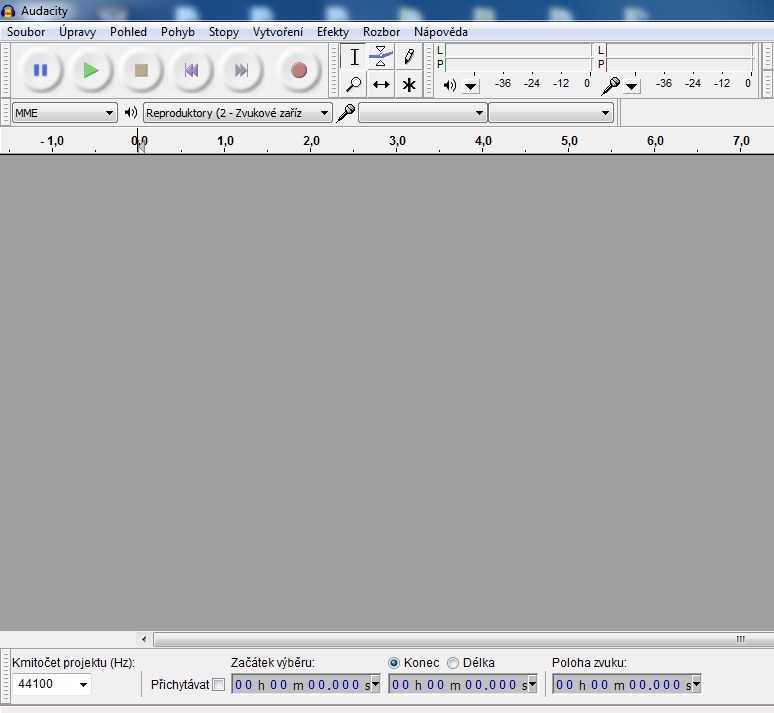
Task: Start recording with the red Record button
Action: [299, 70]
